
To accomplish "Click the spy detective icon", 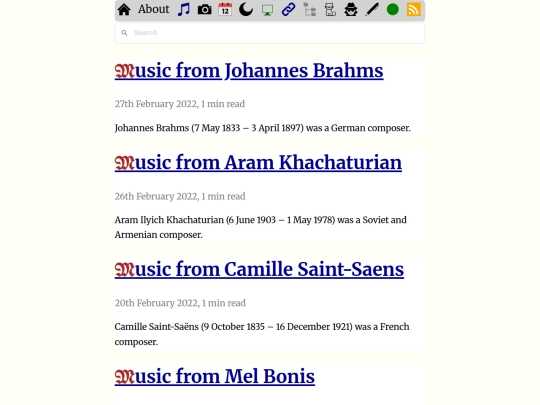I will tap(351, 9).
